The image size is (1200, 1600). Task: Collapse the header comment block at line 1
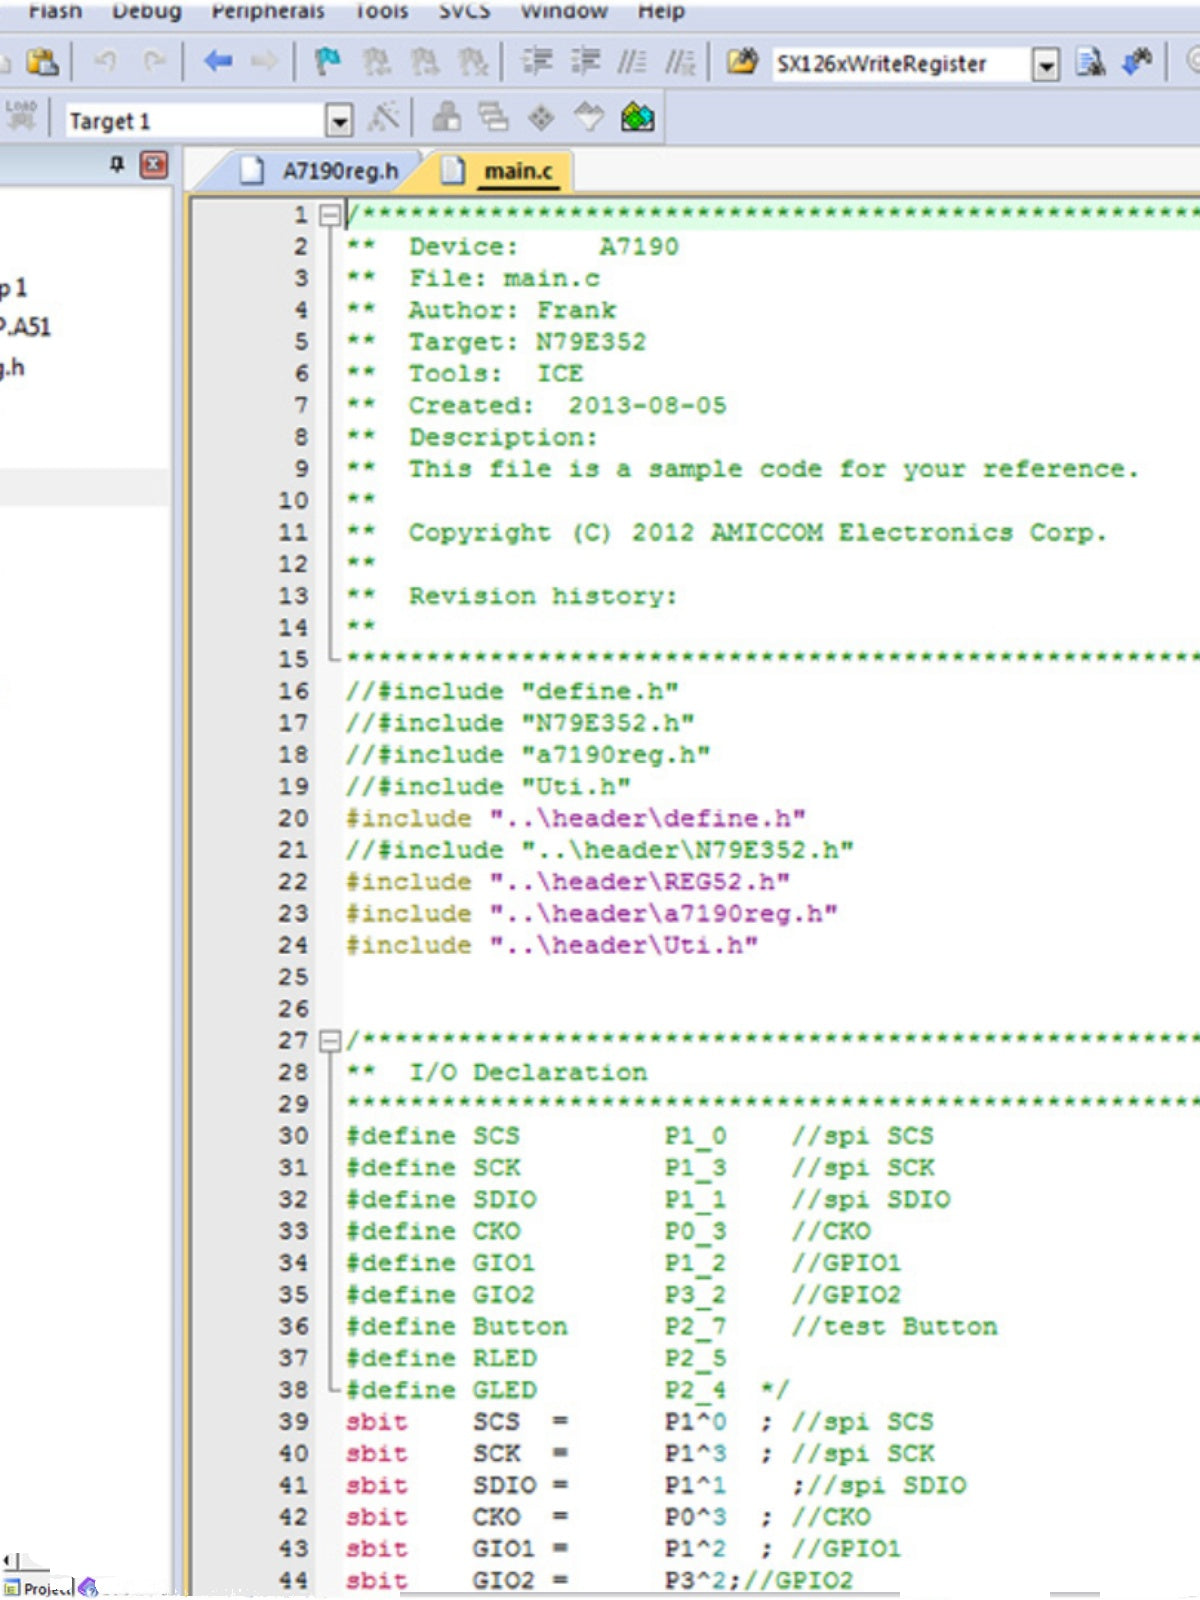click(x=329, y=215)
